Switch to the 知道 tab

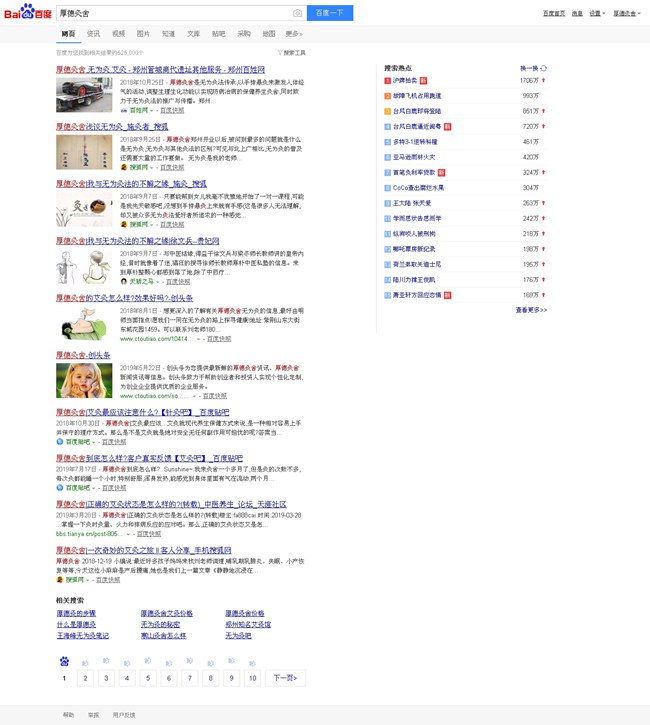[x=168, y=34]
